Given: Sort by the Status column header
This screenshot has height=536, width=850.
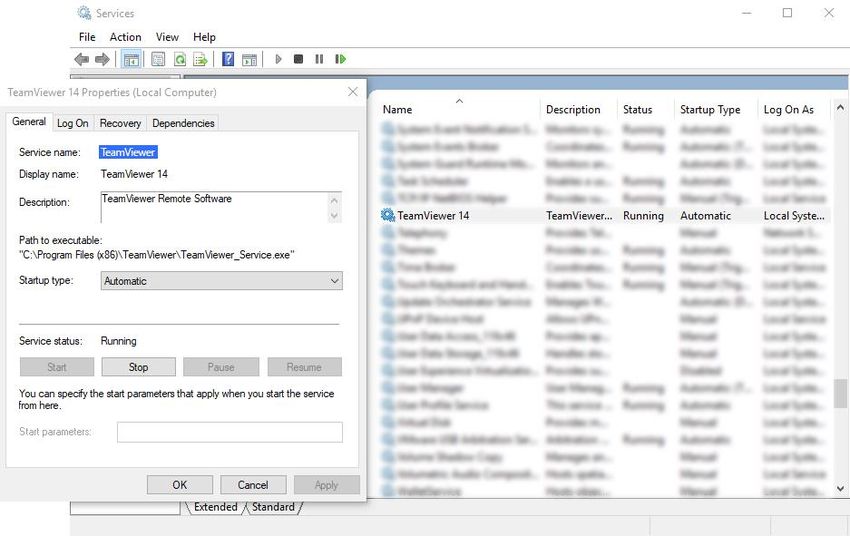Looking at the screenshot, I should click(x=646, y=109).
